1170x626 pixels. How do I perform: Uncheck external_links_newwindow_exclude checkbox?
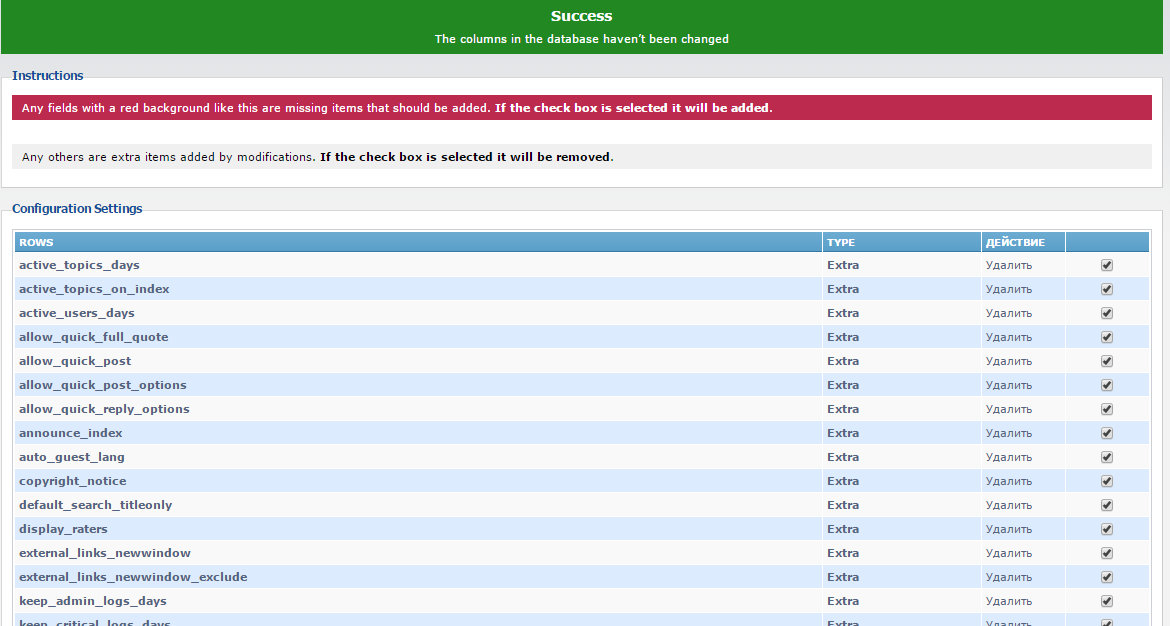[x=1107, y=577]
